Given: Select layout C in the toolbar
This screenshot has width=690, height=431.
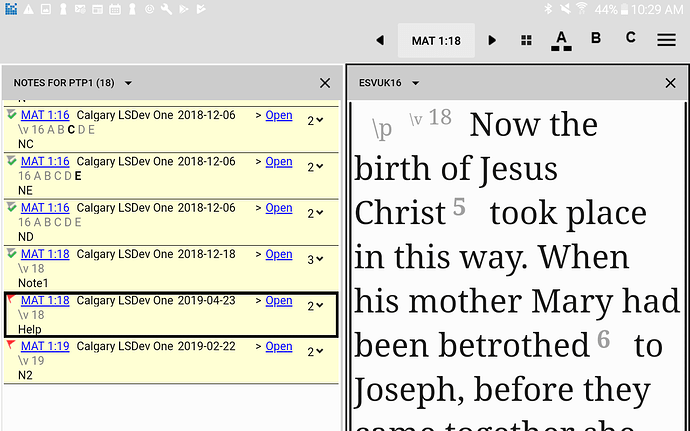Looking at the screenshot, I should (x=631, y=37).
